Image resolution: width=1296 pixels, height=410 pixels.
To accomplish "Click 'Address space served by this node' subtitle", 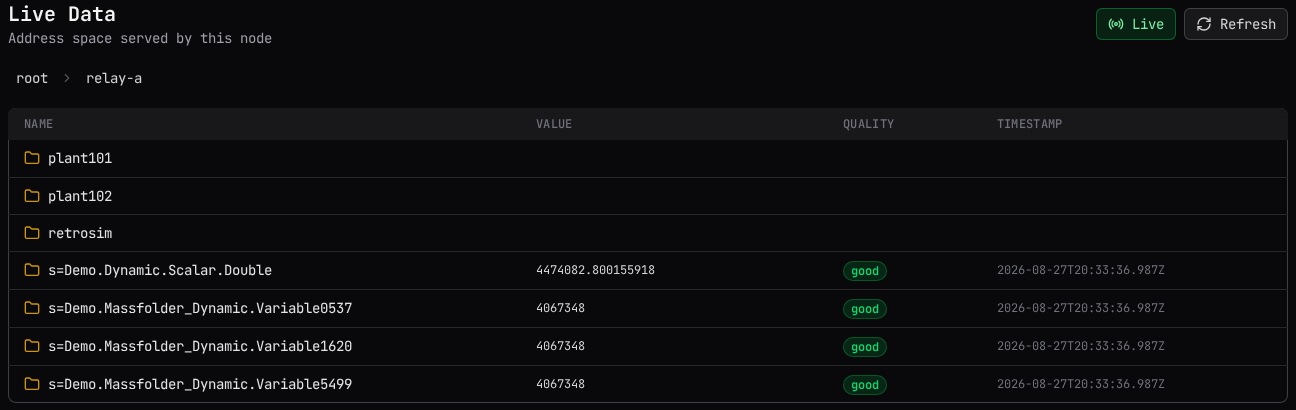I will pos(140,38).
